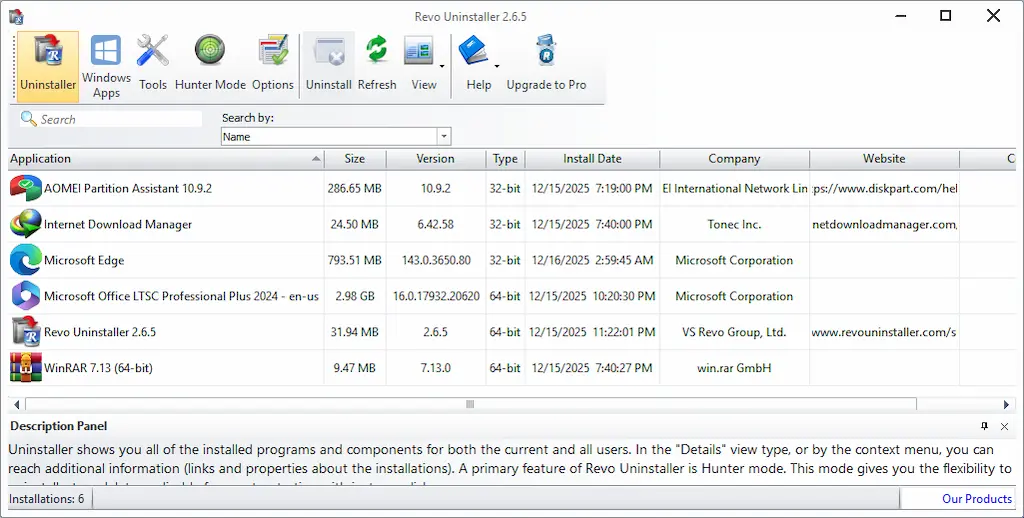The height and width of the screenshot is (518, 1024).
Task: Sort by the Size column header
Action: tap(355, 159)
